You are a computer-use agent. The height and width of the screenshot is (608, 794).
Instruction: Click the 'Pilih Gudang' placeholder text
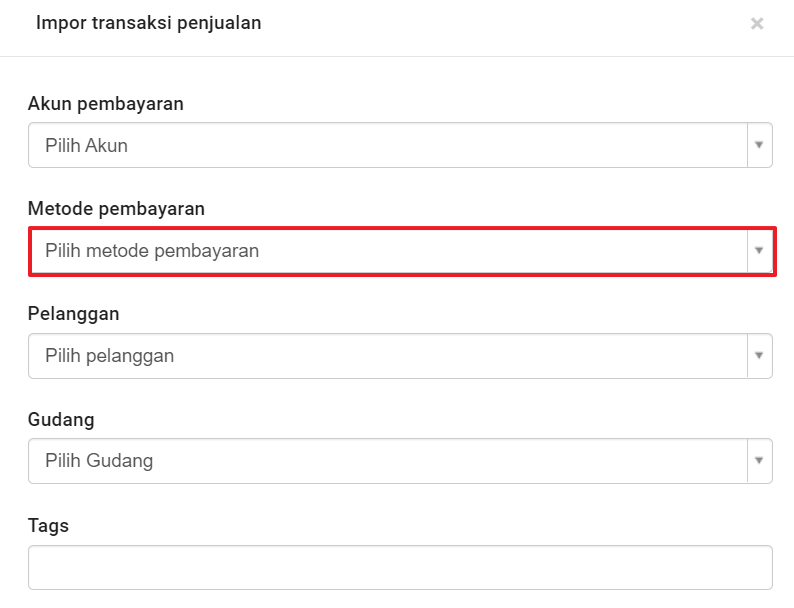click(99, 461)
